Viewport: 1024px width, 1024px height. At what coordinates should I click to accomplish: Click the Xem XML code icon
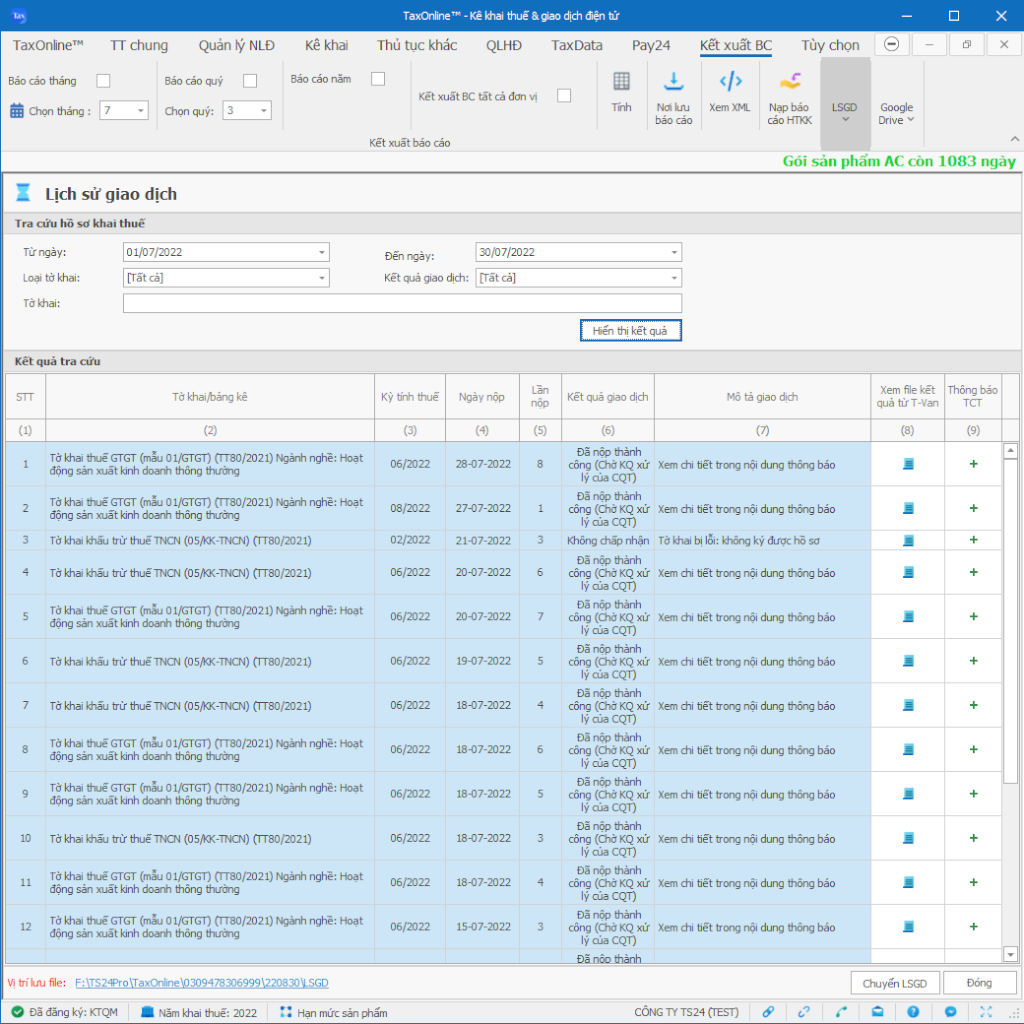730,82
